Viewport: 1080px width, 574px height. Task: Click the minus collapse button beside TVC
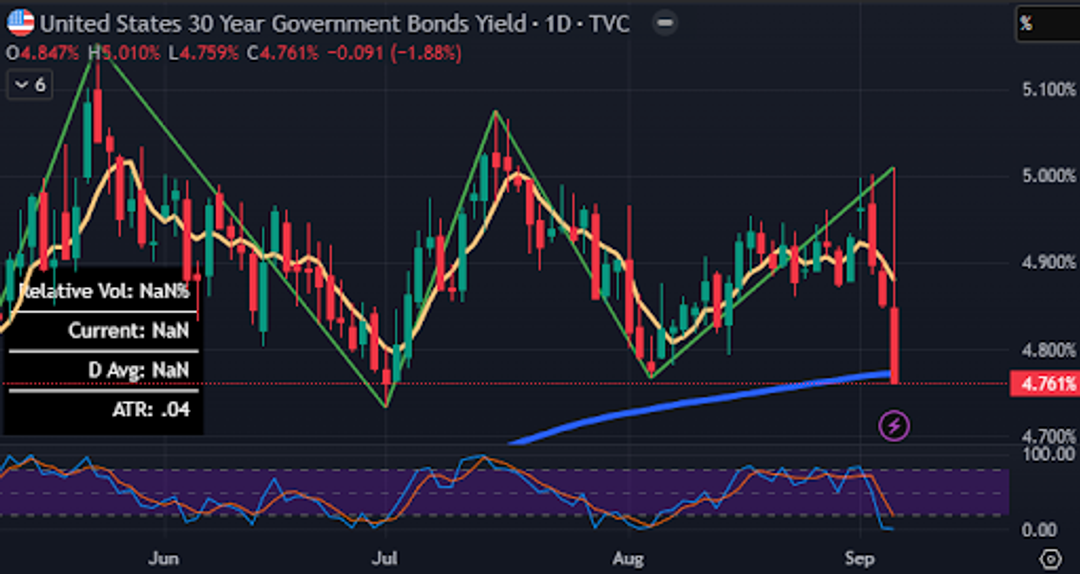665,23
